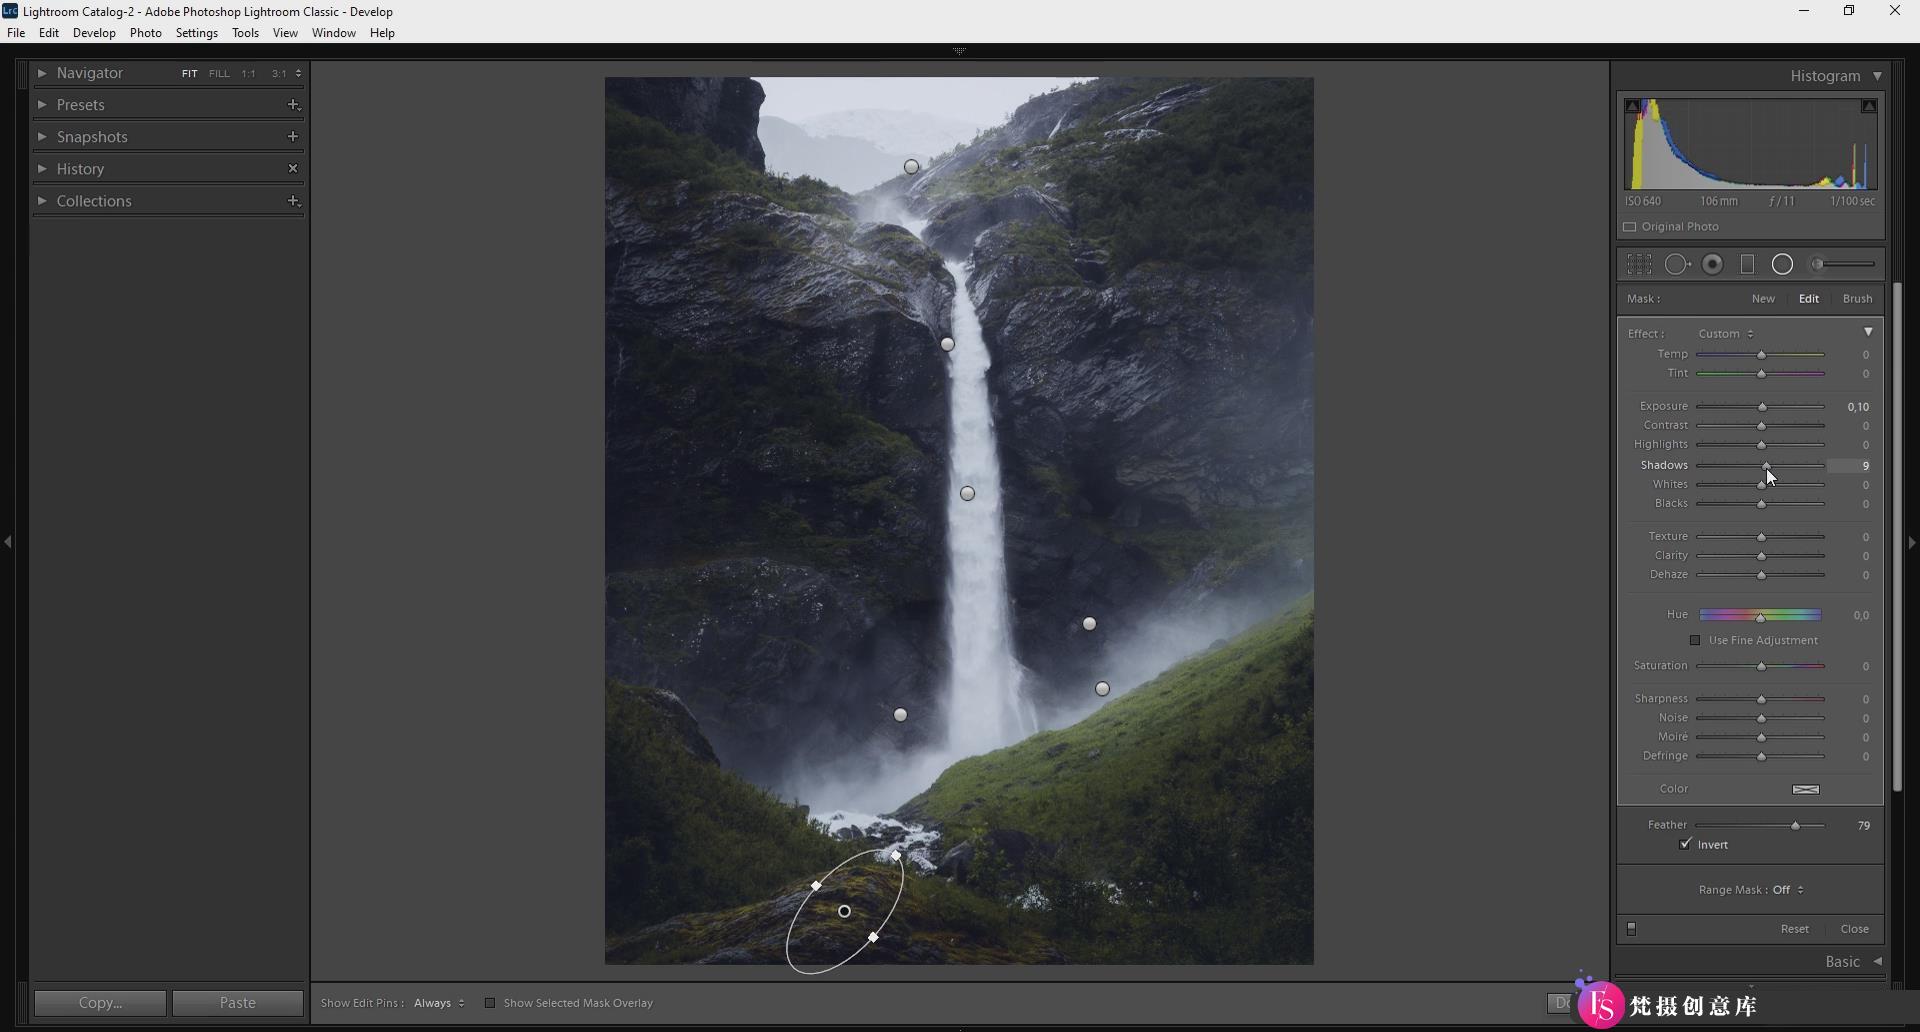Select the radial filter pin on waterfall middle

967,493
